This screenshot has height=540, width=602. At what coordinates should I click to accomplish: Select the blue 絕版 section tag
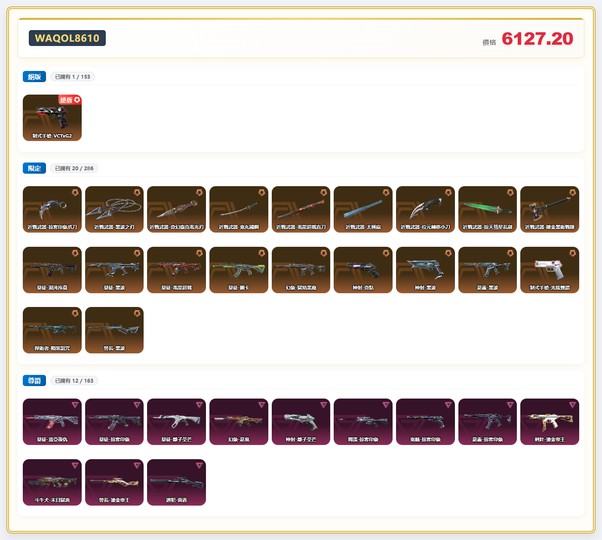point(34,76)
